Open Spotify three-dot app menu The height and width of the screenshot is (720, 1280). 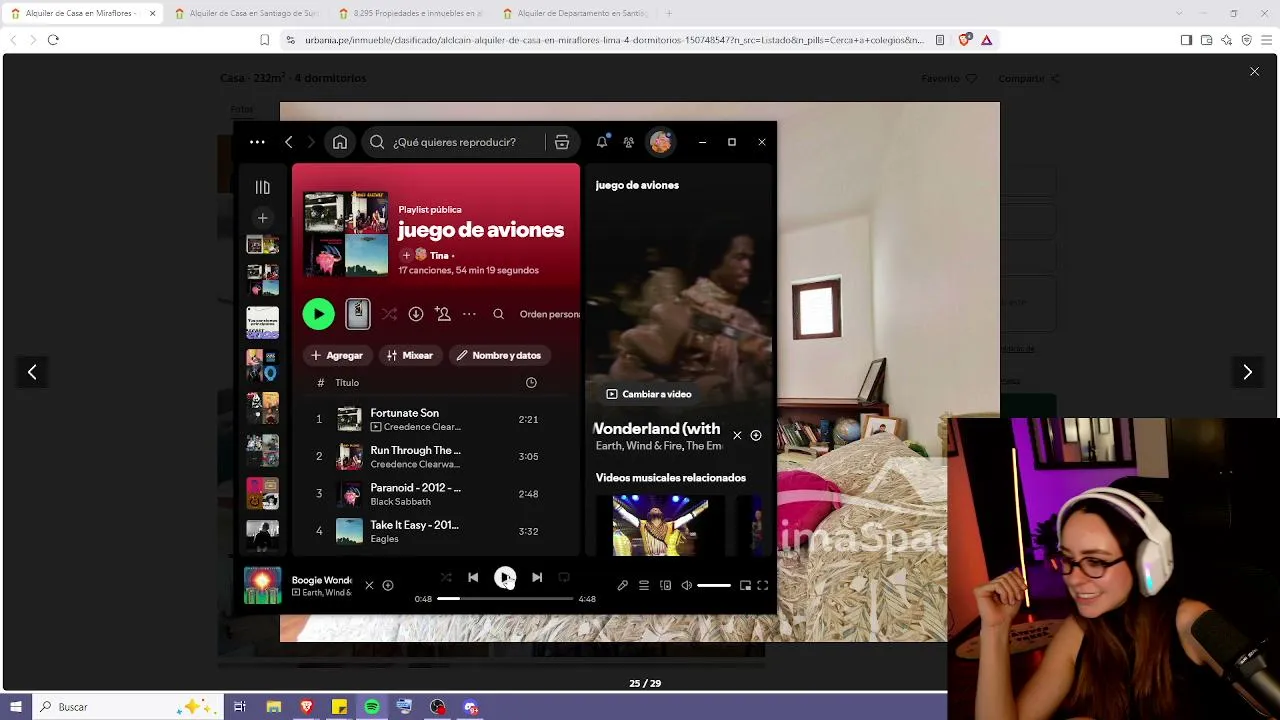click(x=257, y=142)
